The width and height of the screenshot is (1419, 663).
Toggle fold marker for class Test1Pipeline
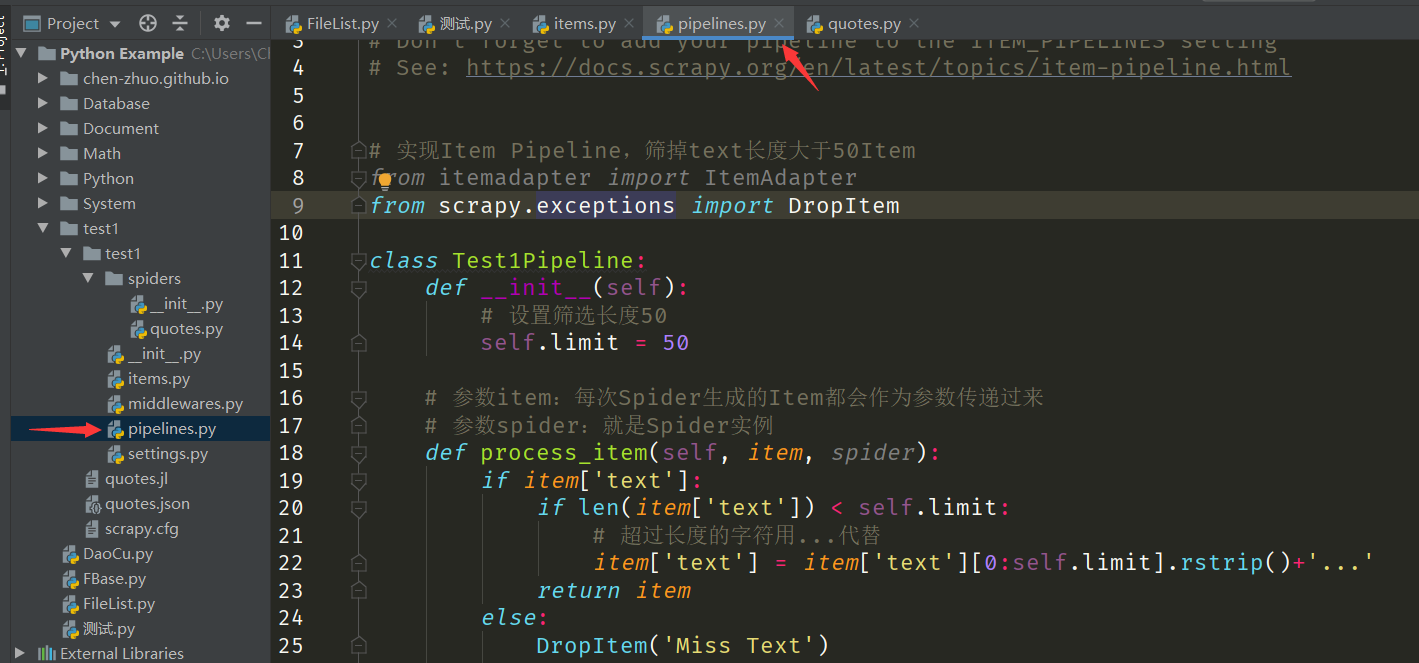[358, 261]
